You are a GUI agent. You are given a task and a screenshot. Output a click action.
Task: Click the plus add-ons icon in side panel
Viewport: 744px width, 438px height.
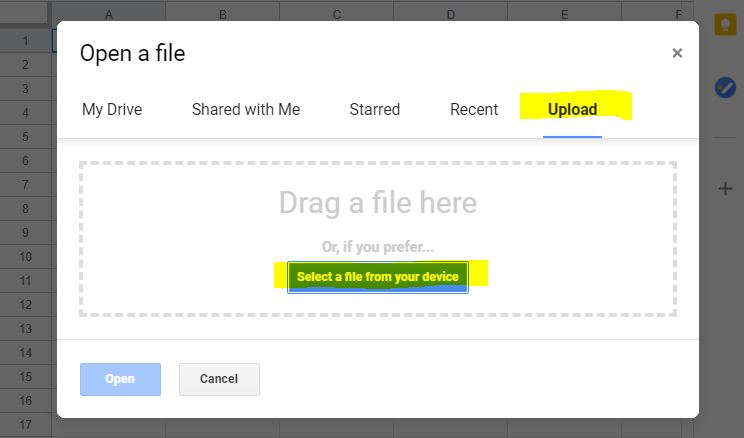point(725,189)
